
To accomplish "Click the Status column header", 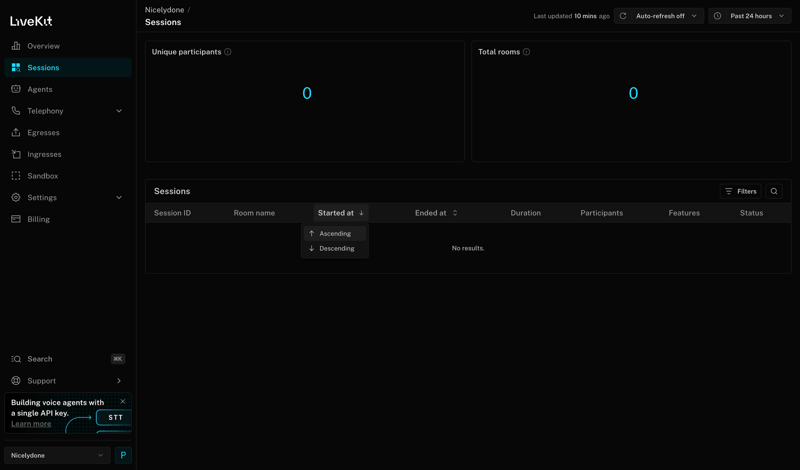I will pos(752,213).
